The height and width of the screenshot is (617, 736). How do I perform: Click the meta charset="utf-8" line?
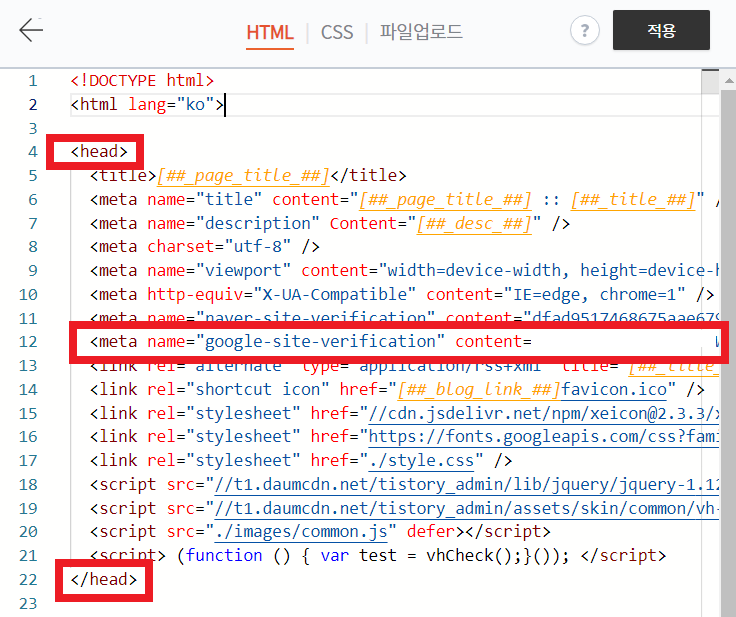click(x=205, y=247)
